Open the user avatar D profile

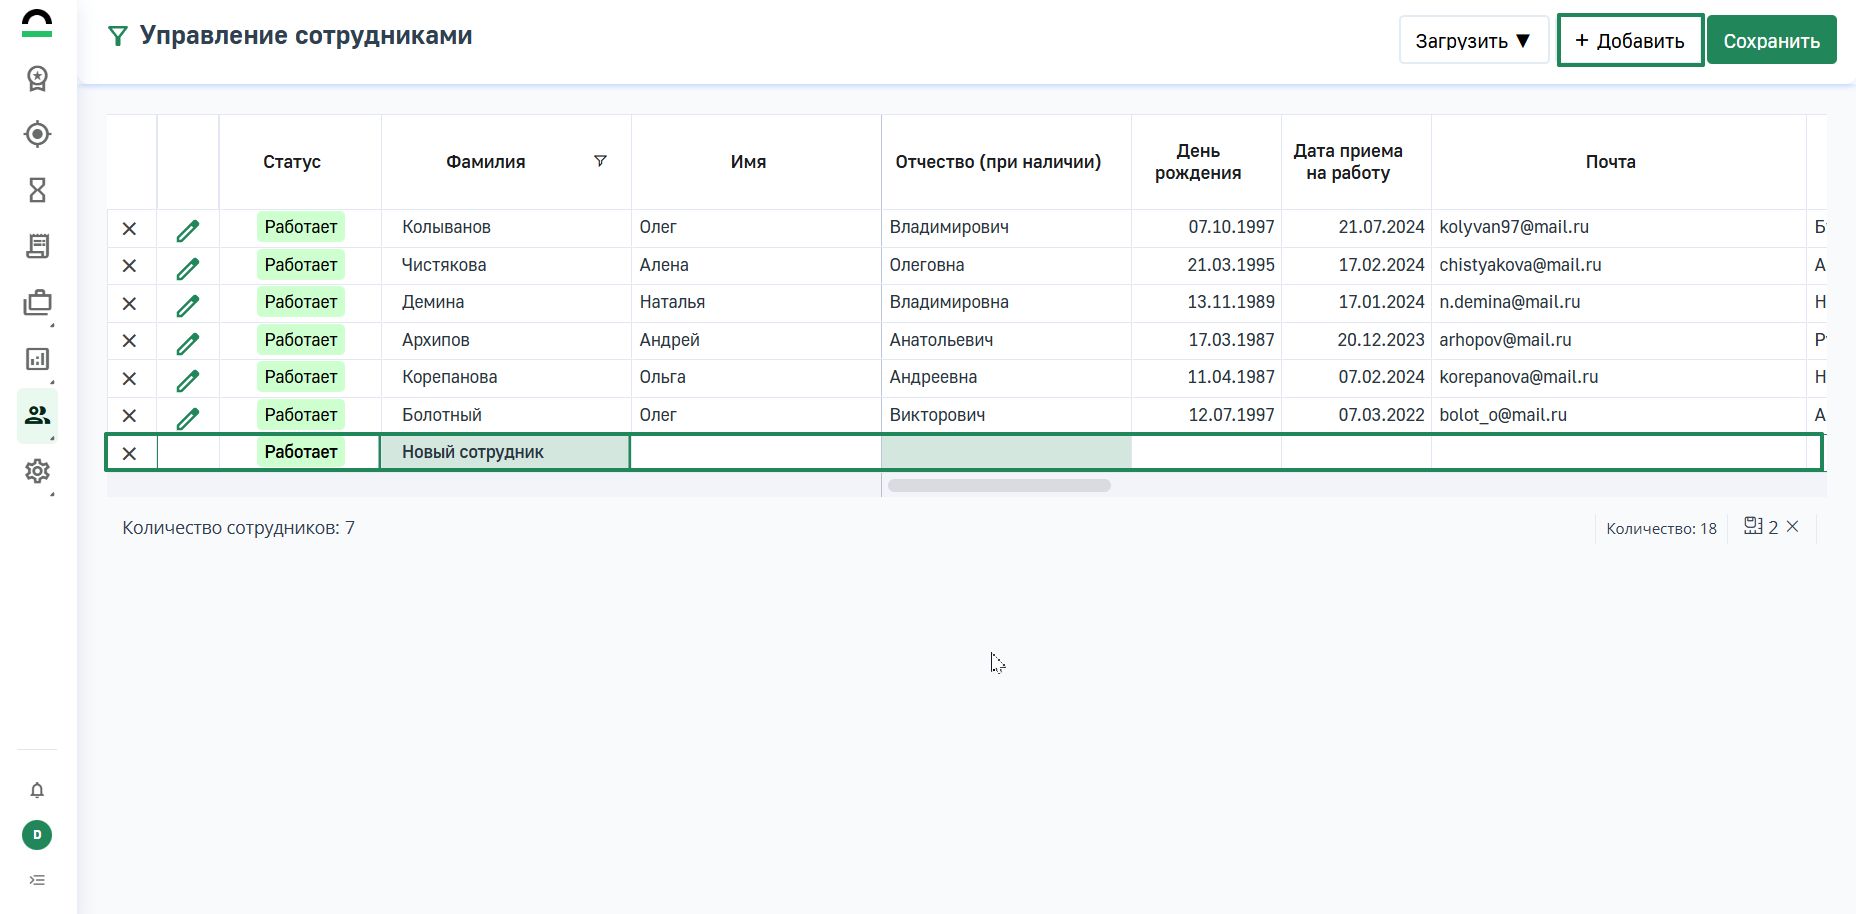(37, 835)
